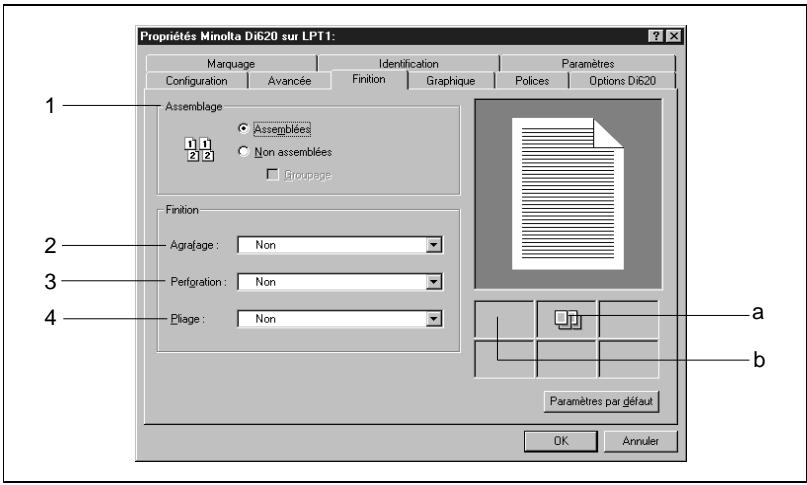Close the Propriétés Minolta Di620 dialog
Screen dimensions: 807x485
point(674,36)
